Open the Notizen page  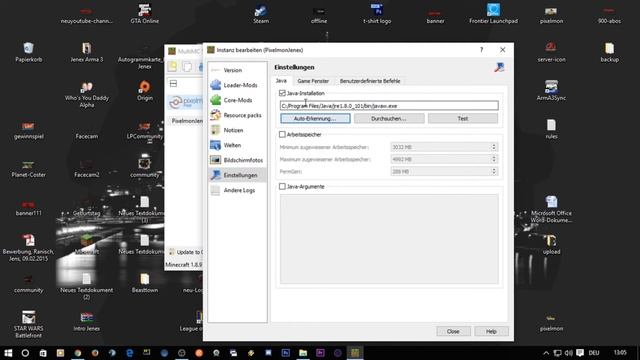click(237, 130)
